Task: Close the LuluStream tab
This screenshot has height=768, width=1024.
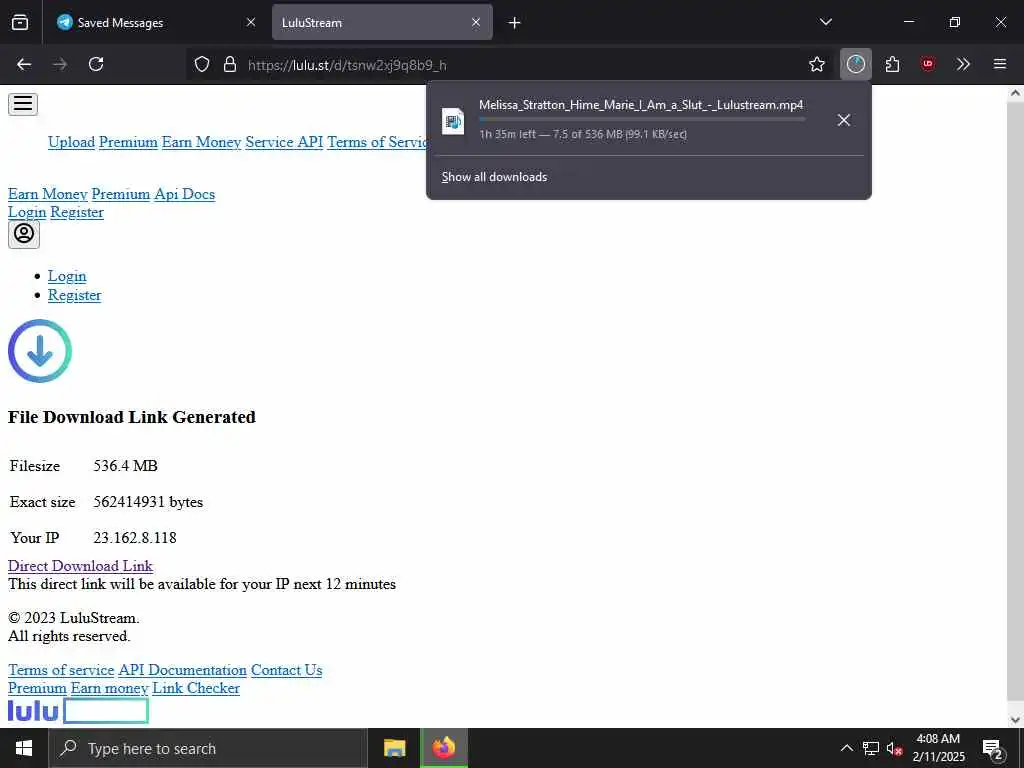Action: click(x=476, y=22)
